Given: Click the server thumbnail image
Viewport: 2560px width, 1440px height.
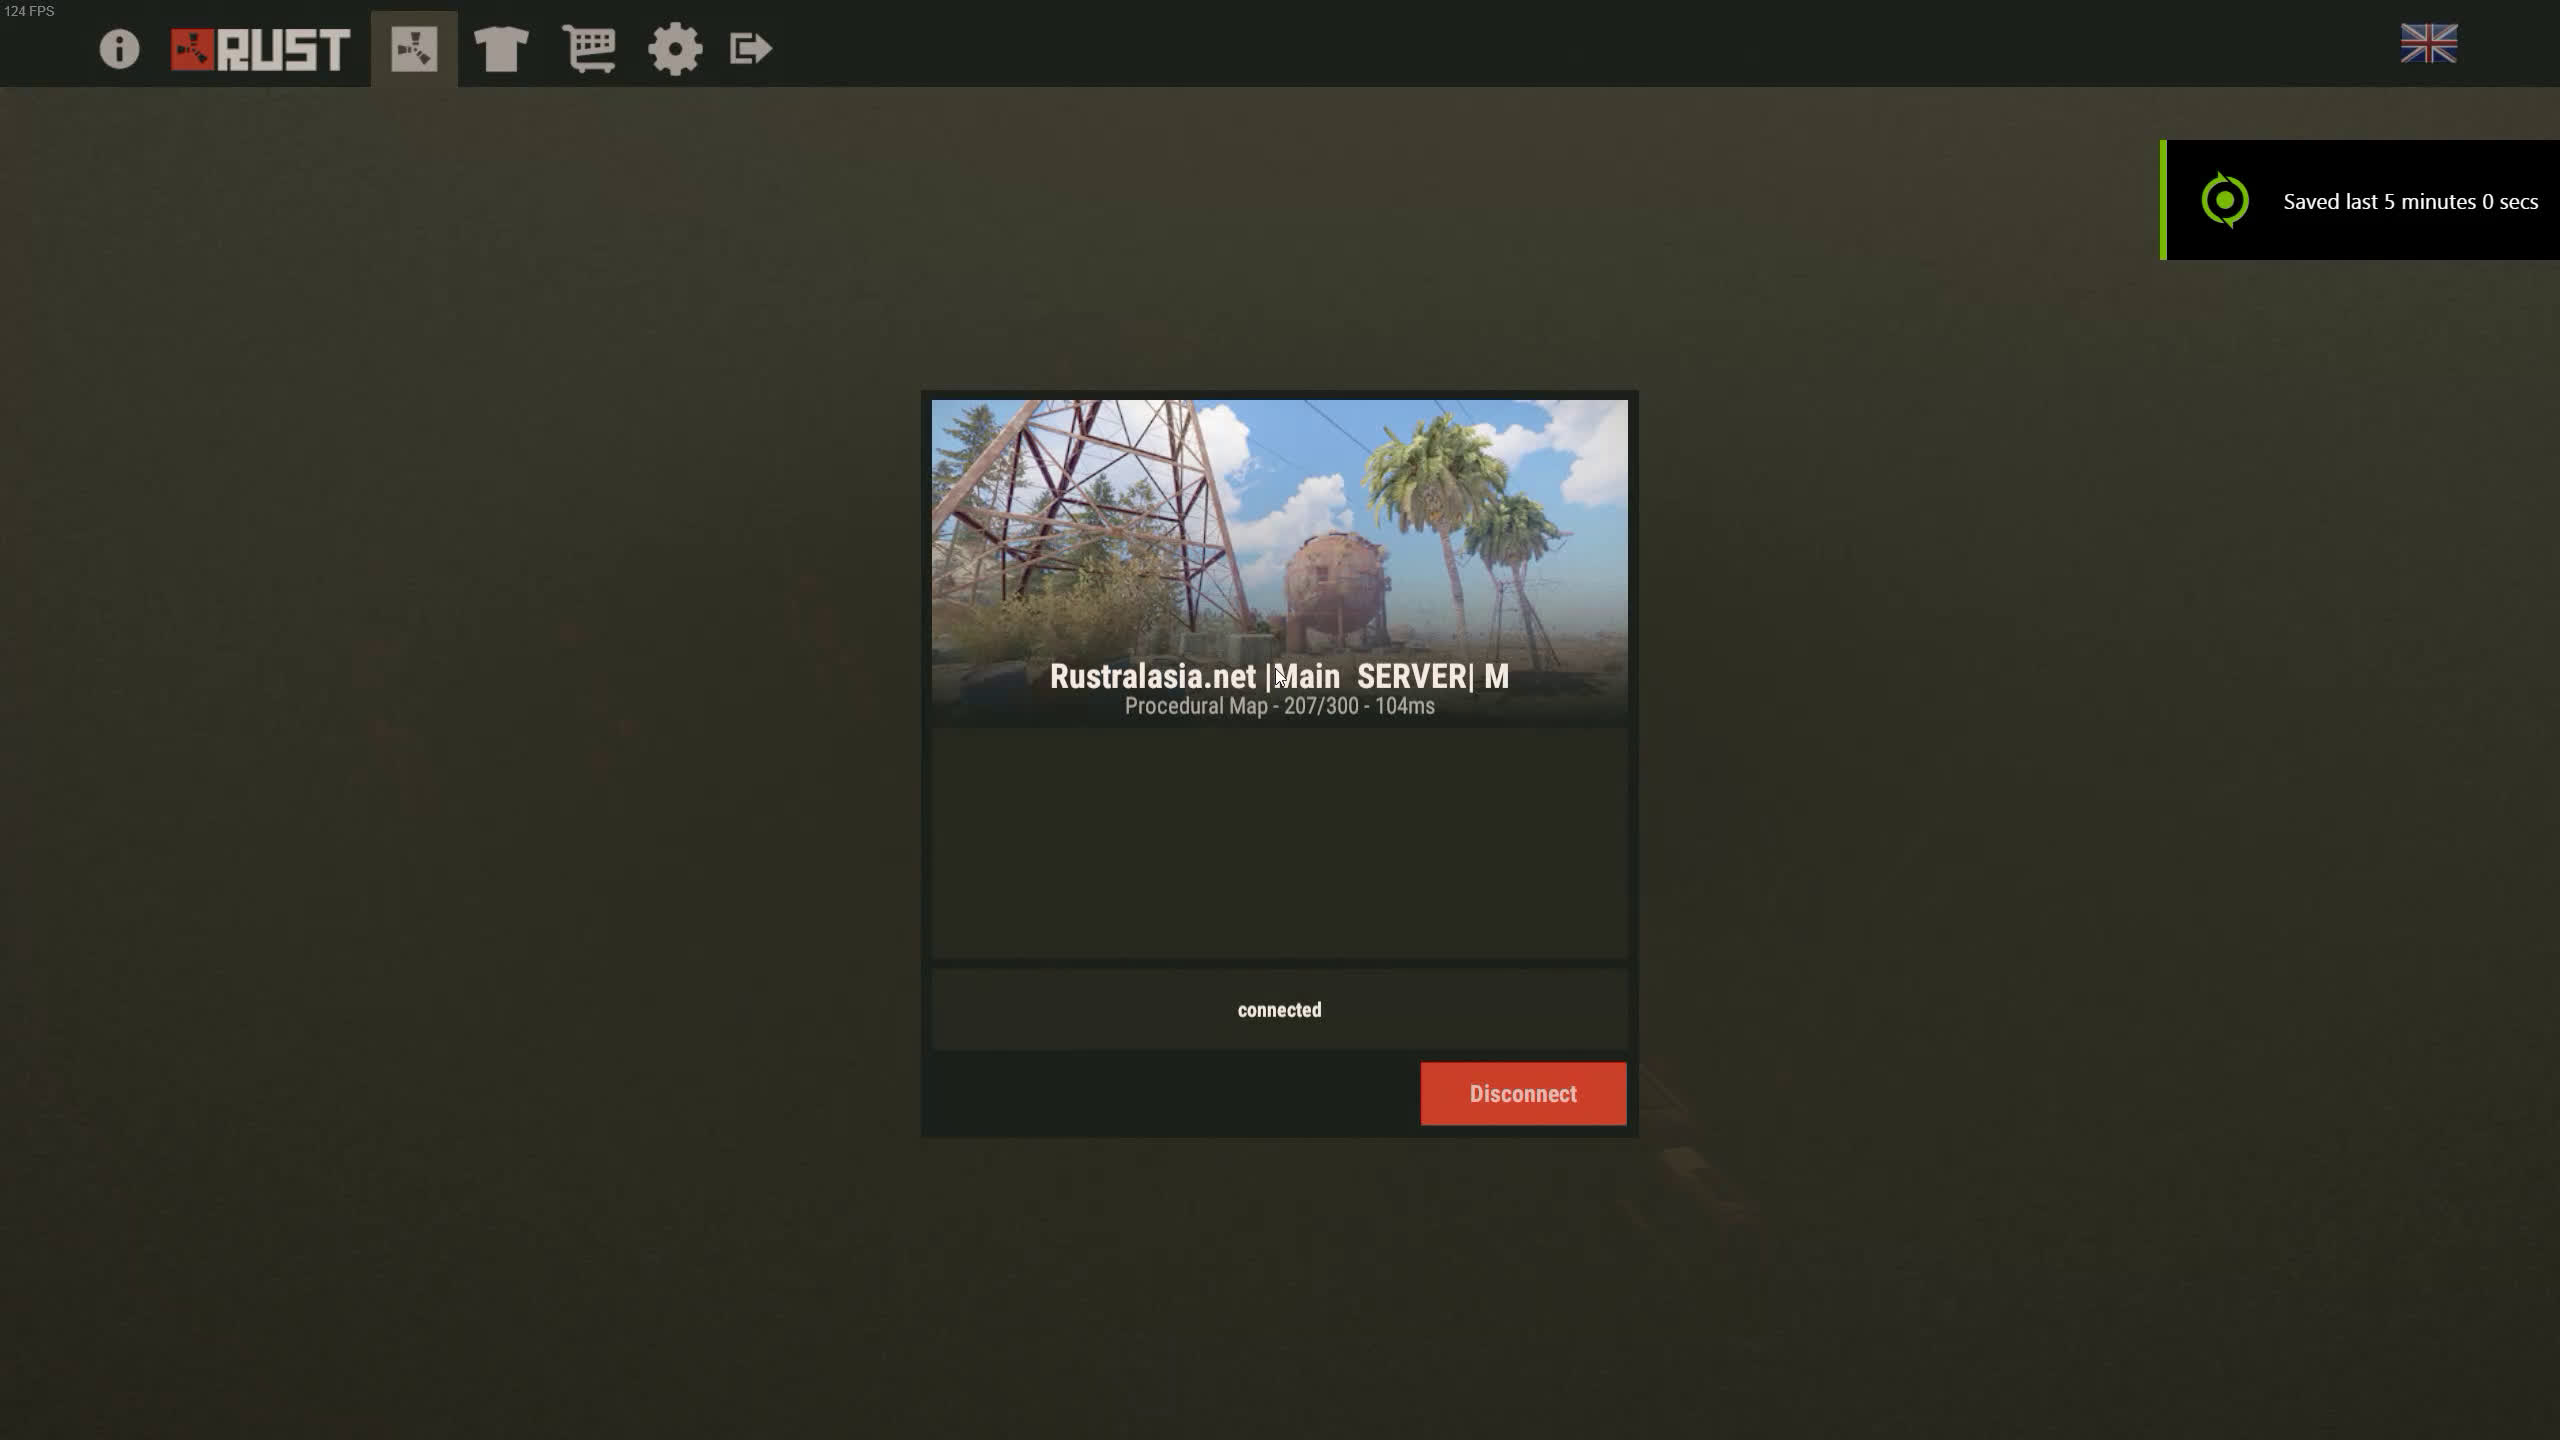Looking at the screenshot, I should coord(1280,561).
